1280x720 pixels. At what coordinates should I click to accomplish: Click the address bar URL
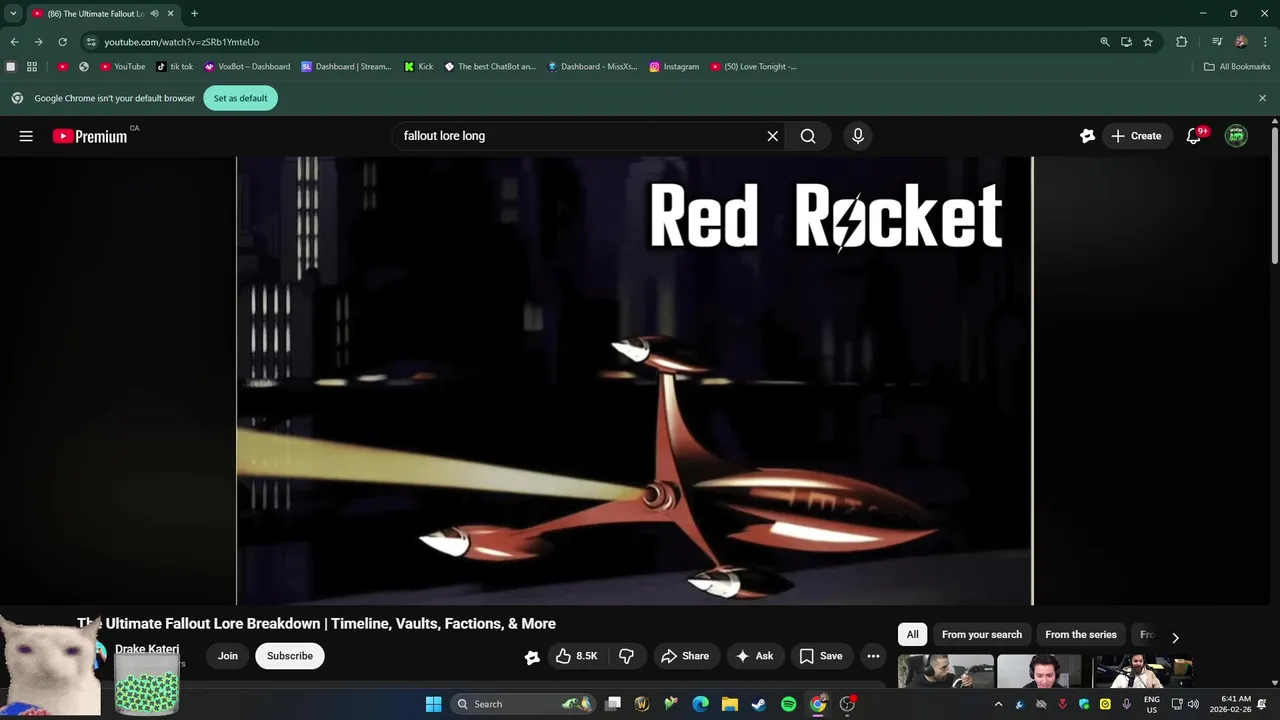click(182, 42)
